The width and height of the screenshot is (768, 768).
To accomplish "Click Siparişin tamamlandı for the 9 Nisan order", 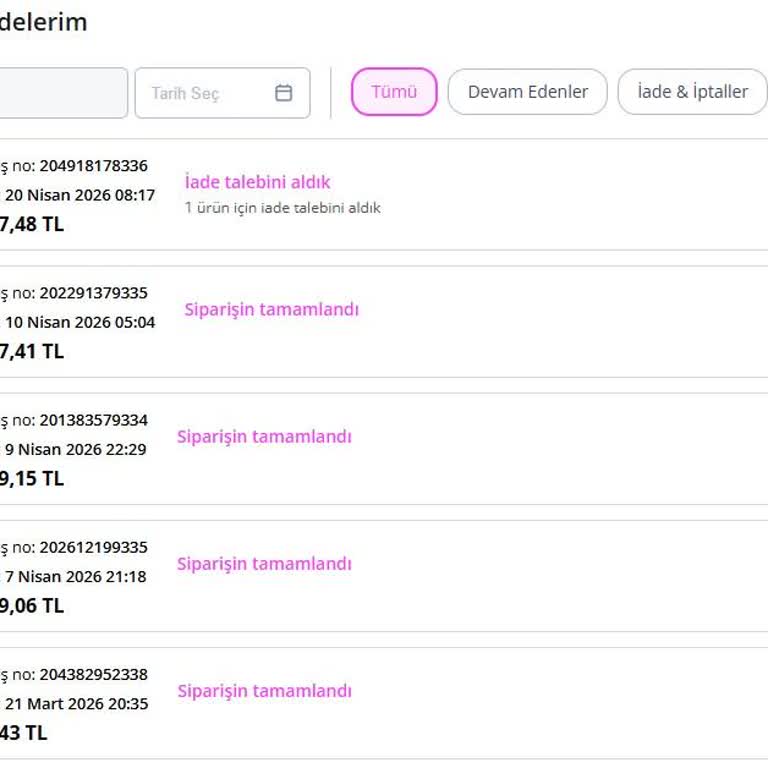I will [264, 436].
